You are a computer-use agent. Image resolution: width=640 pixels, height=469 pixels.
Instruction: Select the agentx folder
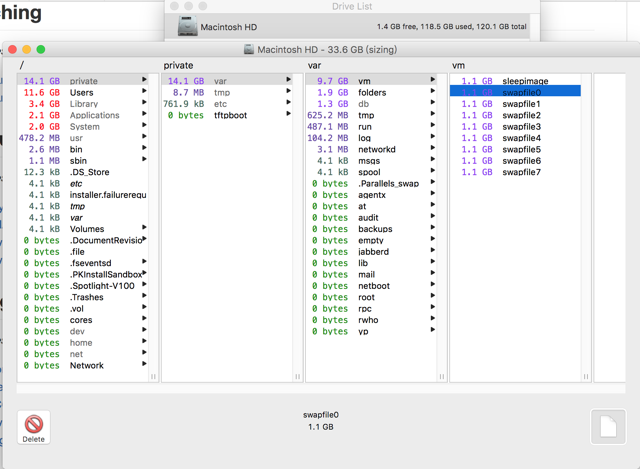(371, 195)
